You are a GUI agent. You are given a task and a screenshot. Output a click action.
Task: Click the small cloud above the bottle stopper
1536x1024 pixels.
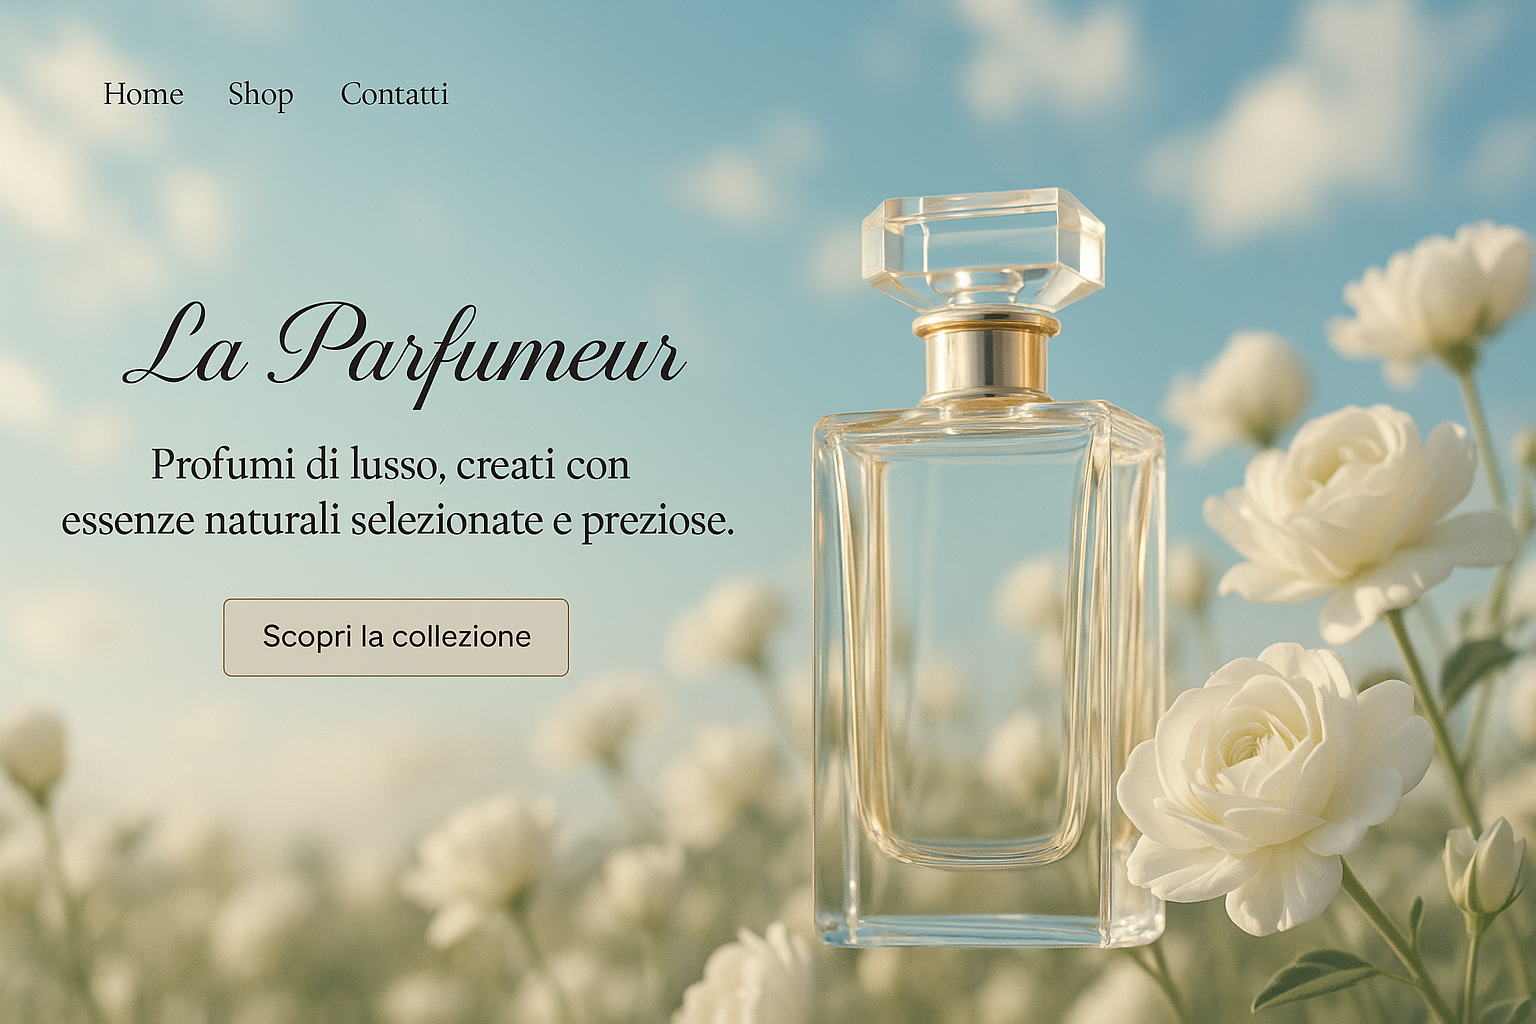(742, 180)
